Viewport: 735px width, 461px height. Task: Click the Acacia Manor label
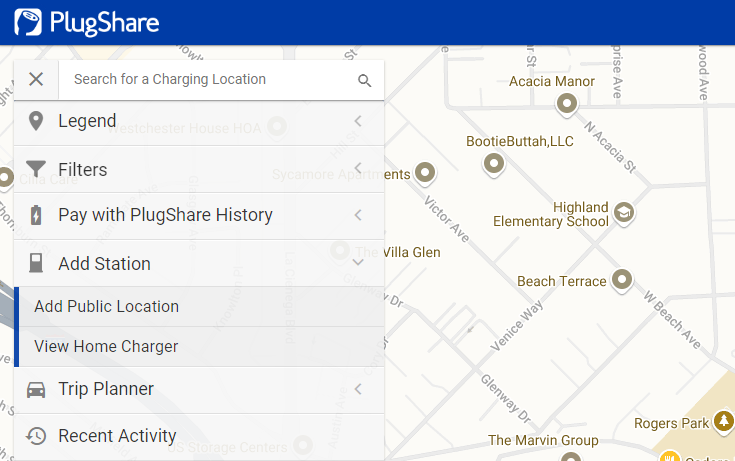pos(552,81)
